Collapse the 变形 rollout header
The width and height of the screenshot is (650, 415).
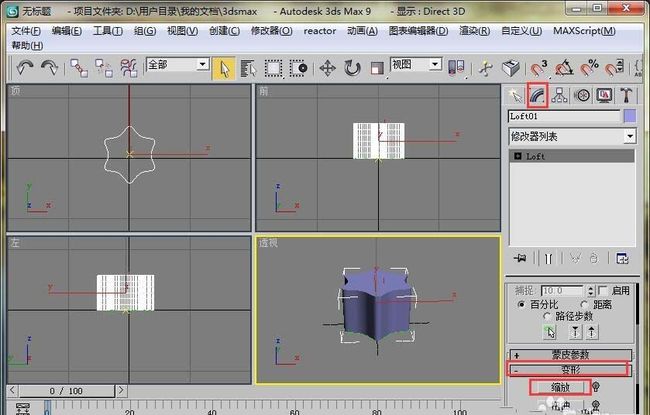(x=569, y=370)
